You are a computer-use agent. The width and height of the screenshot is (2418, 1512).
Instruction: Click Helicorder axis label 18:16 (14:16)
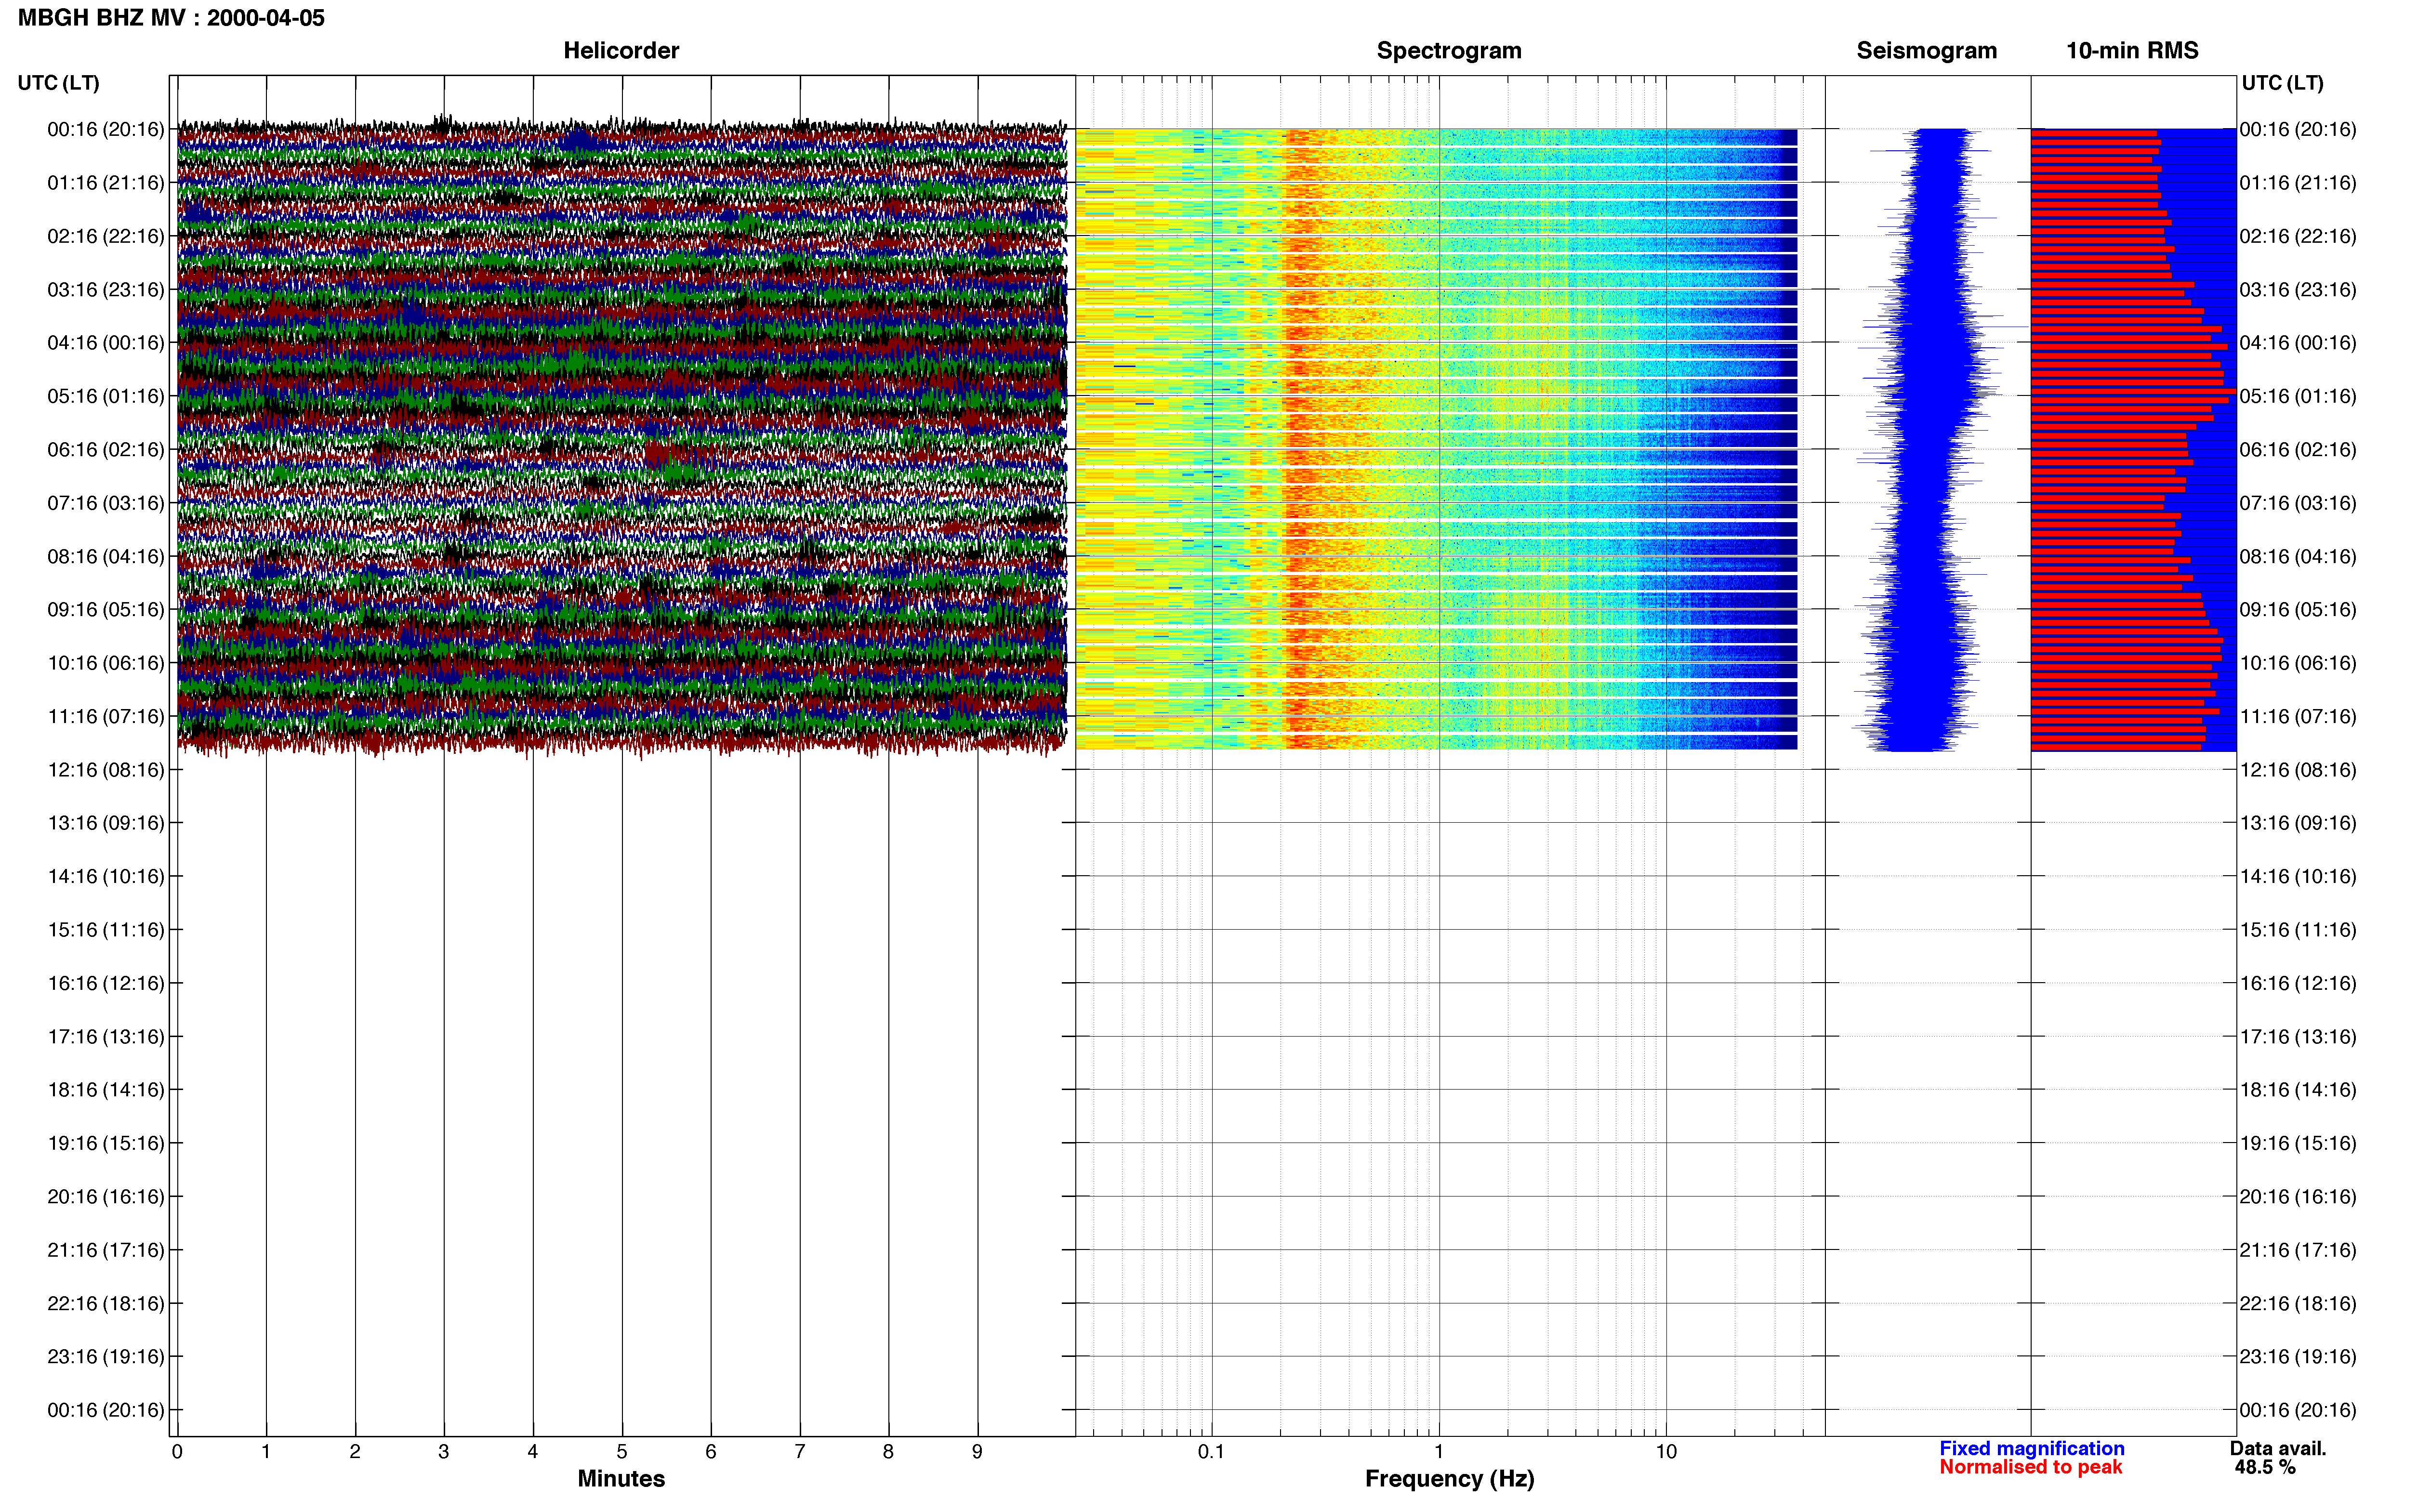pyautogui.click(x=106, y=1090)
